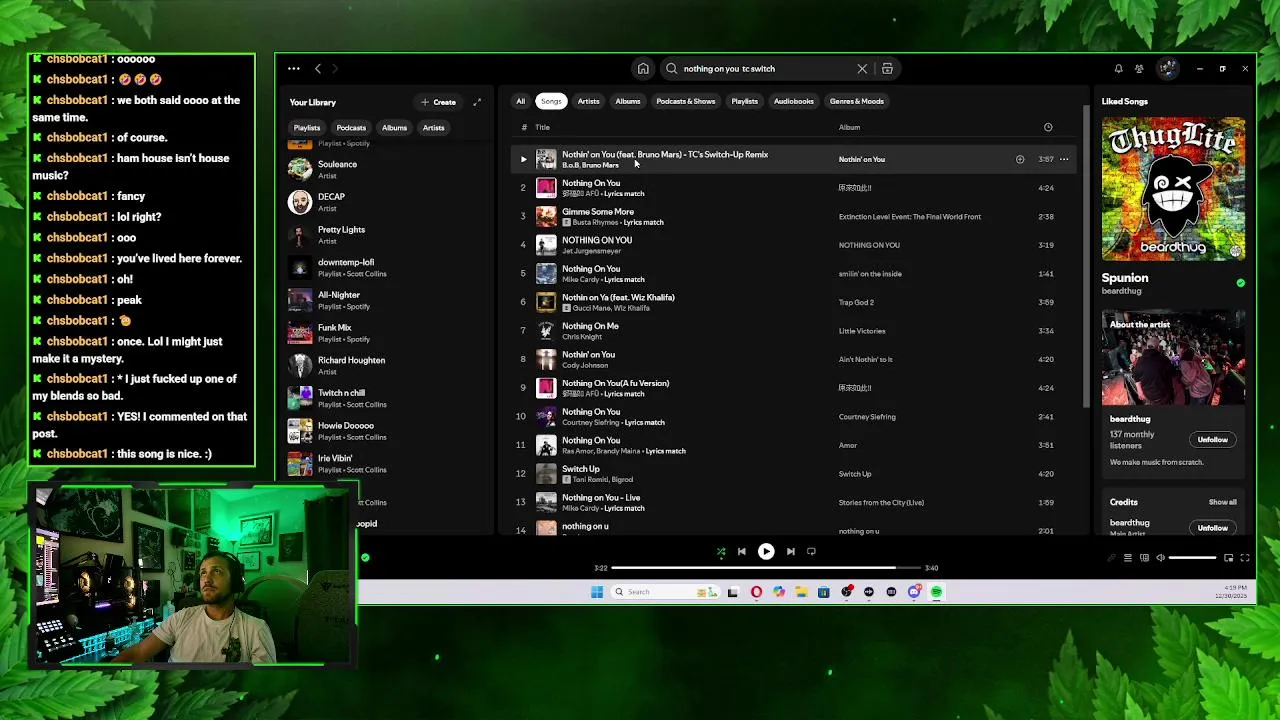Viewport: 1280px width, 720px height.
Task: Open the Spotify three-dots app menu
Action: click(294, 69)
